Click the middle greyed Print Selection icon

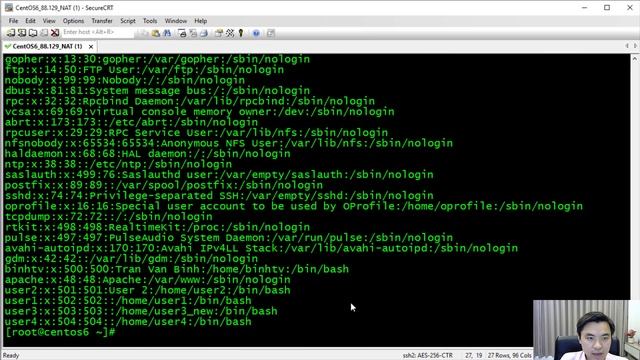click(193, 33)
